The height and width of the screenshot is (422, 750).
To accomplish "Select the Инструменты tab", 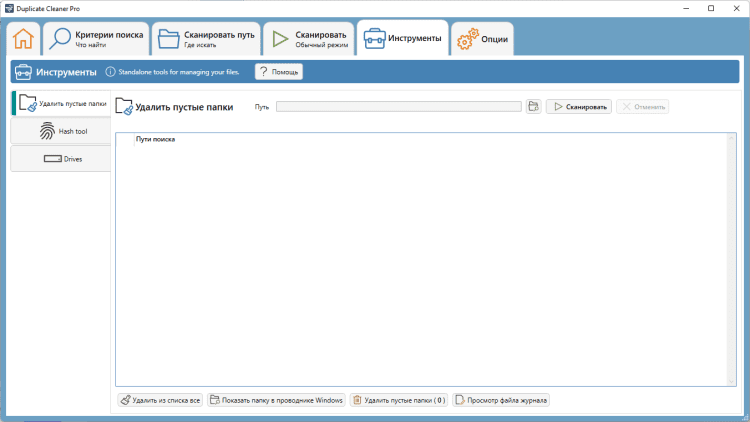I will (403, 38).
